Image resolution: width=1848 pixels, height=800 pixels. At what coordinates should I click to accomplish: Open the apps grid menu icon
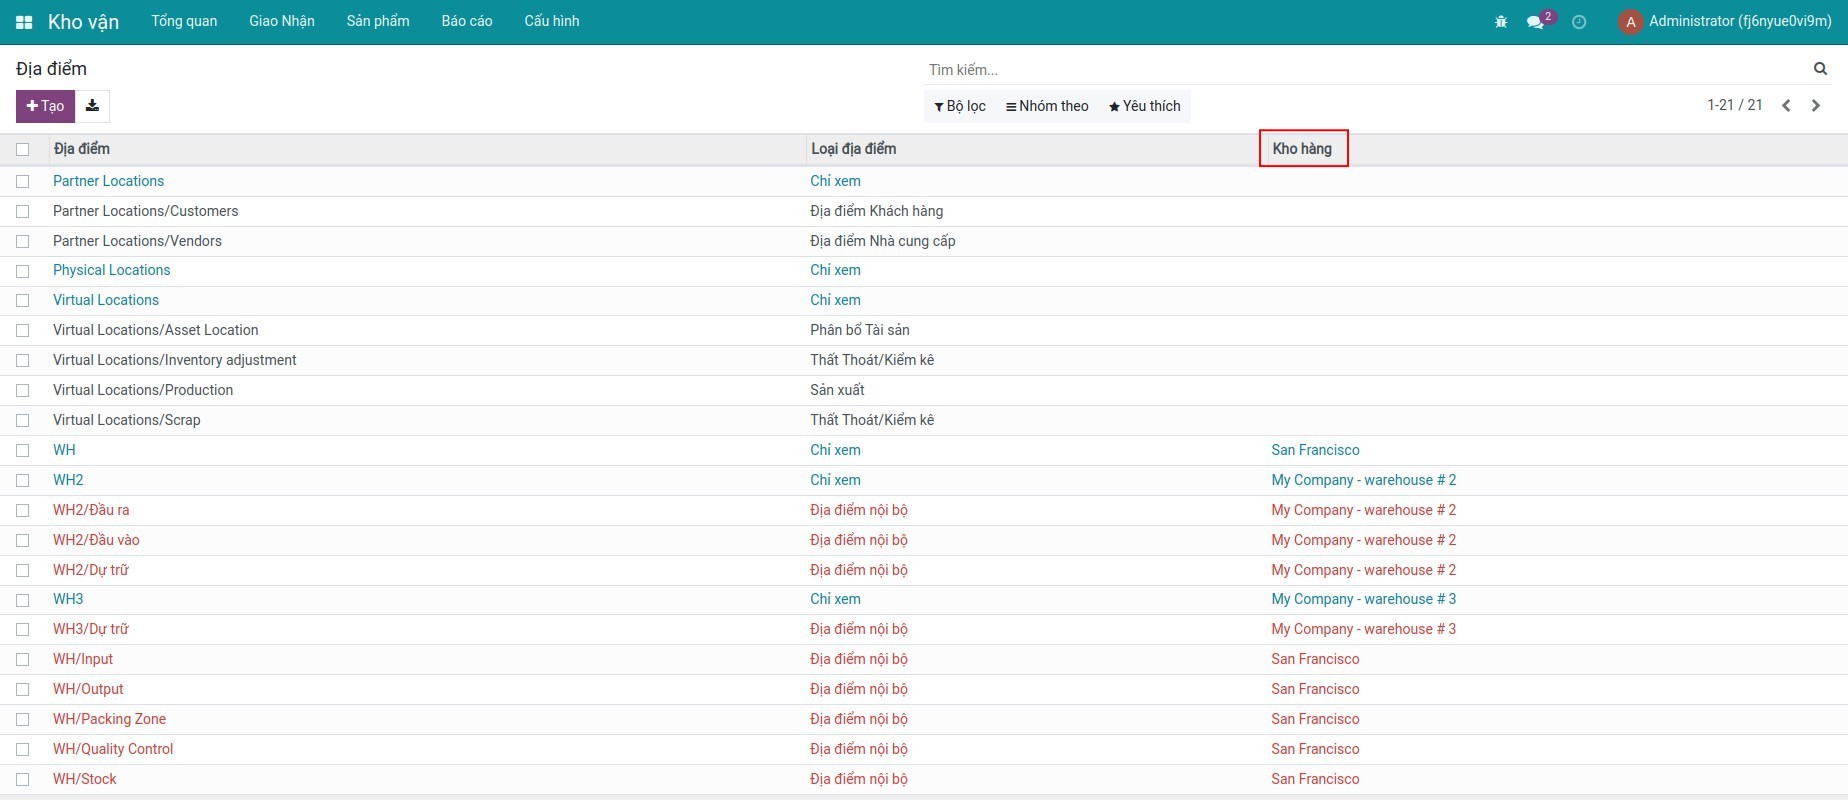point(24,22)
